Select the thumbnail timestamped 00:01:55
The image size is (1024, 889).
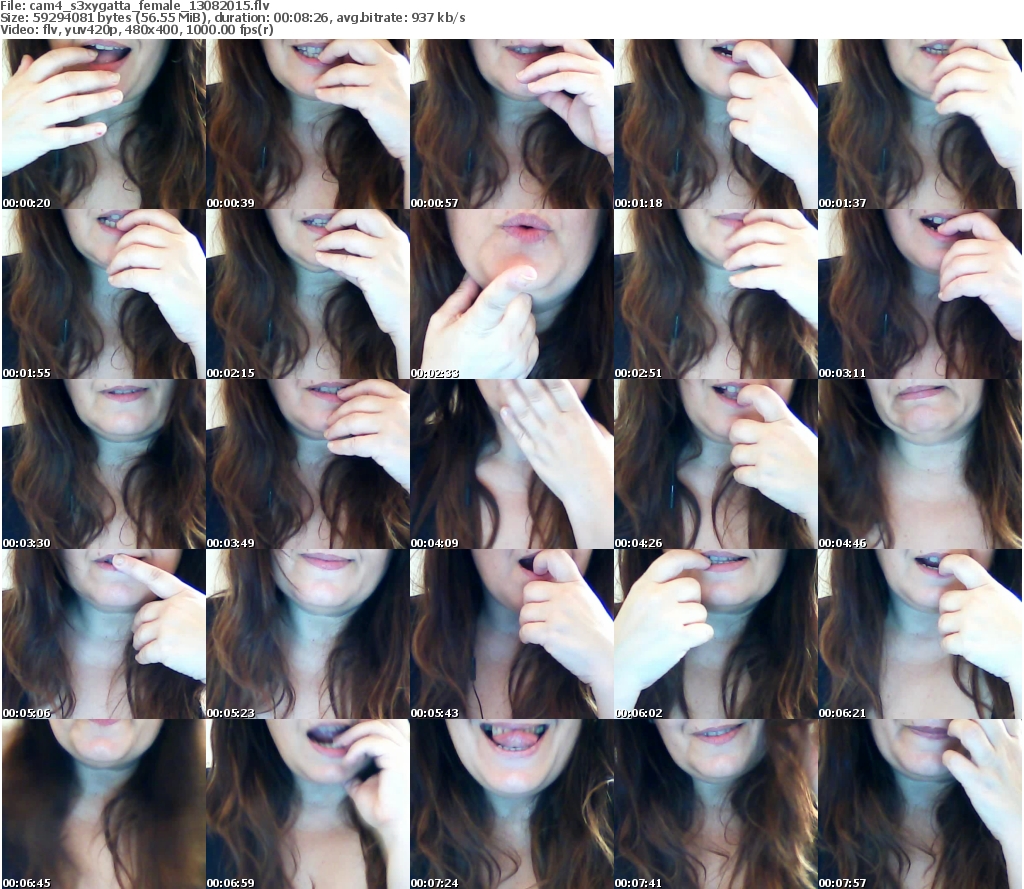point(104,294)
